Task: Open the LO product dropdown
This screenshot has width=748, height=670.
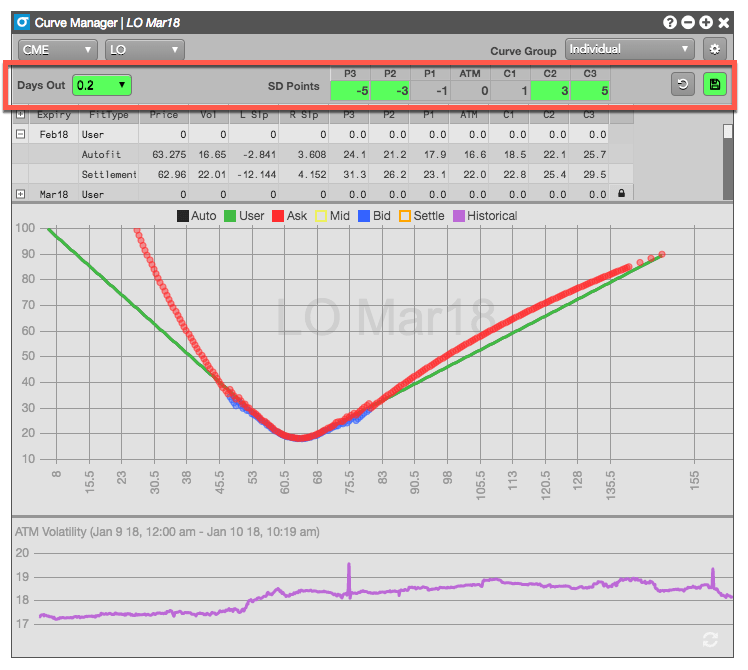Action: pyautogui.click(x=145, y=50)
